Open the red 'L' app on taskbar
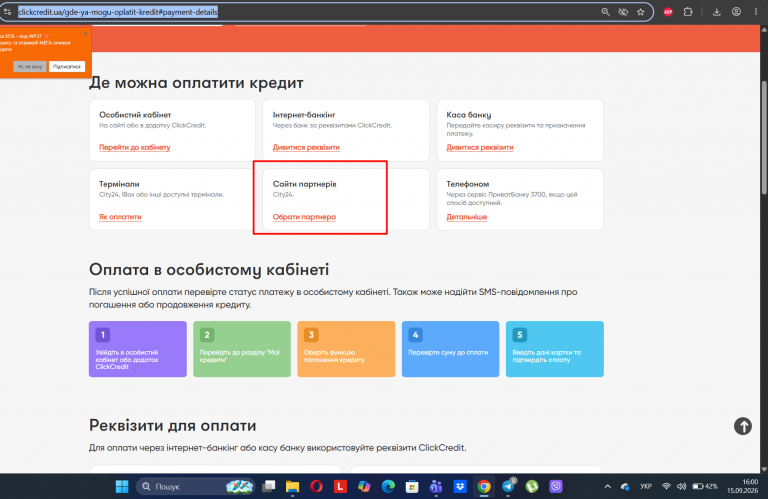 (340, 486)
